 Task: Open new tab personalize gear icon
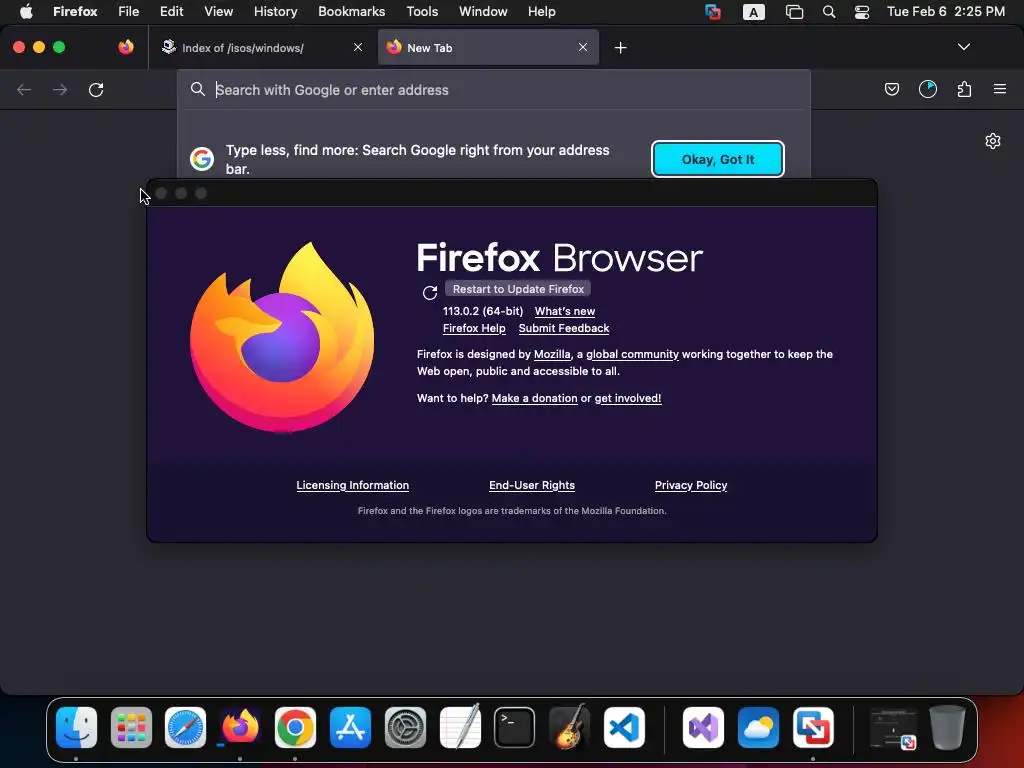coord(993,141)
